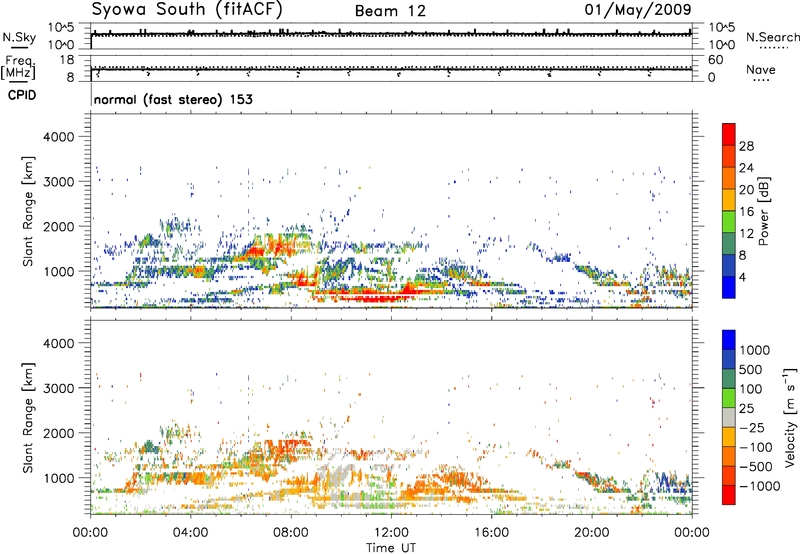Click the velocity scale value '-1000'
This screenshot has width=800, height=554.
(x=760, y=486)
